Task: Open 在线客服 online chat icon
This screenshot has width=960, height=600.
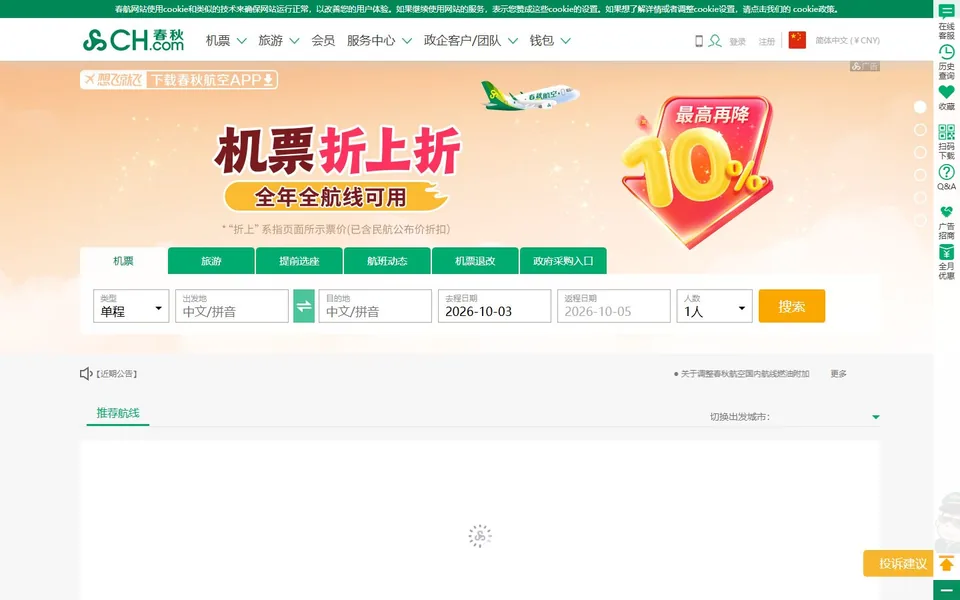Action: click(947, 11)
